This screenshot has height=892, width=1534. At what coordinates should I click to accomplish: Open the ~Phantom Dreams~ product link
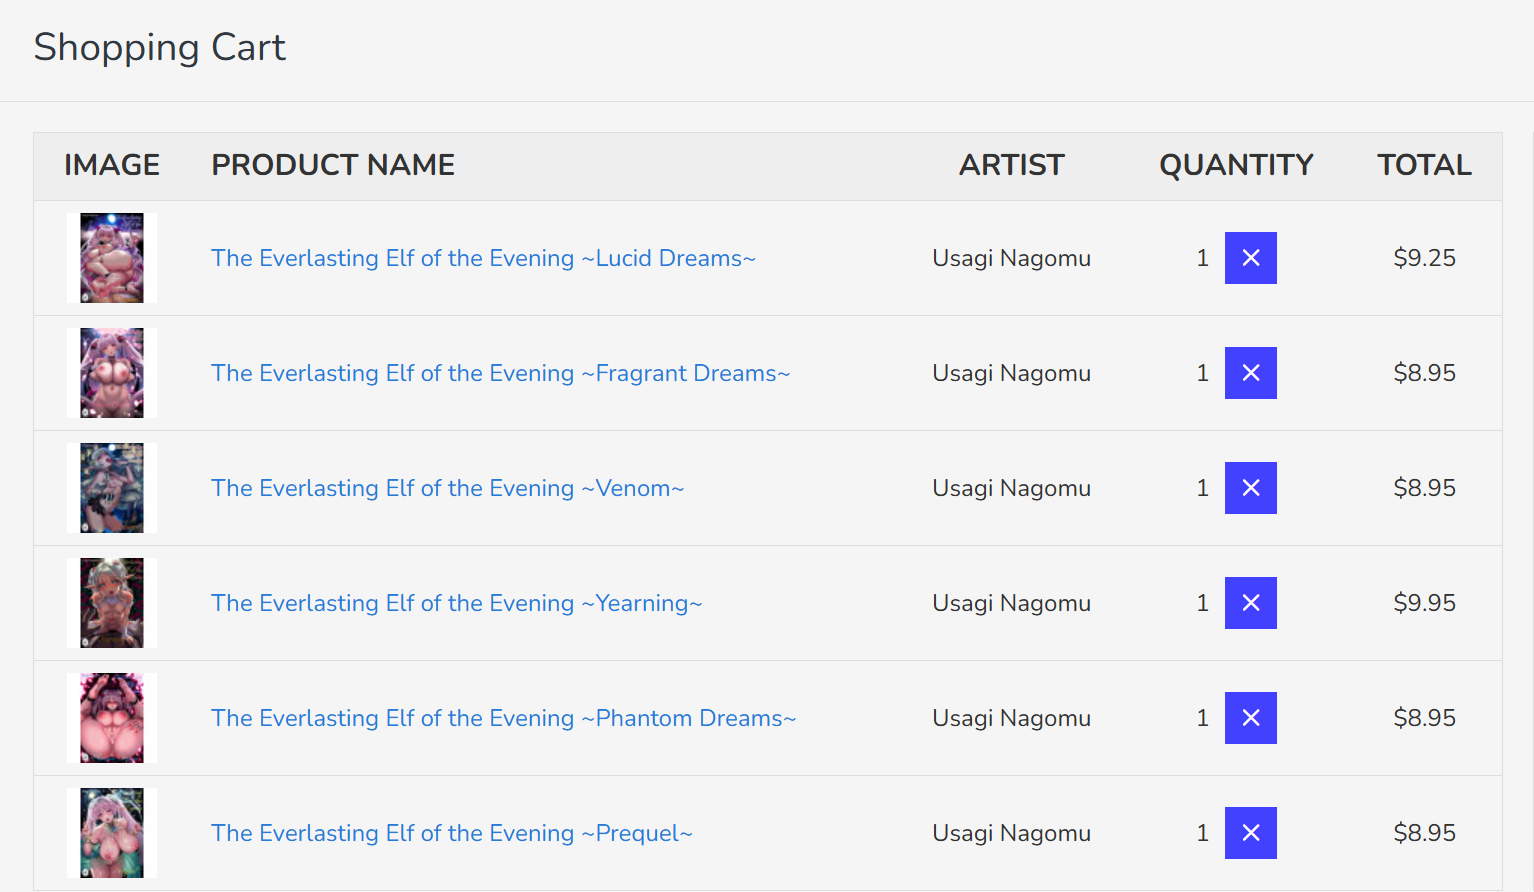(x=503, y=718)
